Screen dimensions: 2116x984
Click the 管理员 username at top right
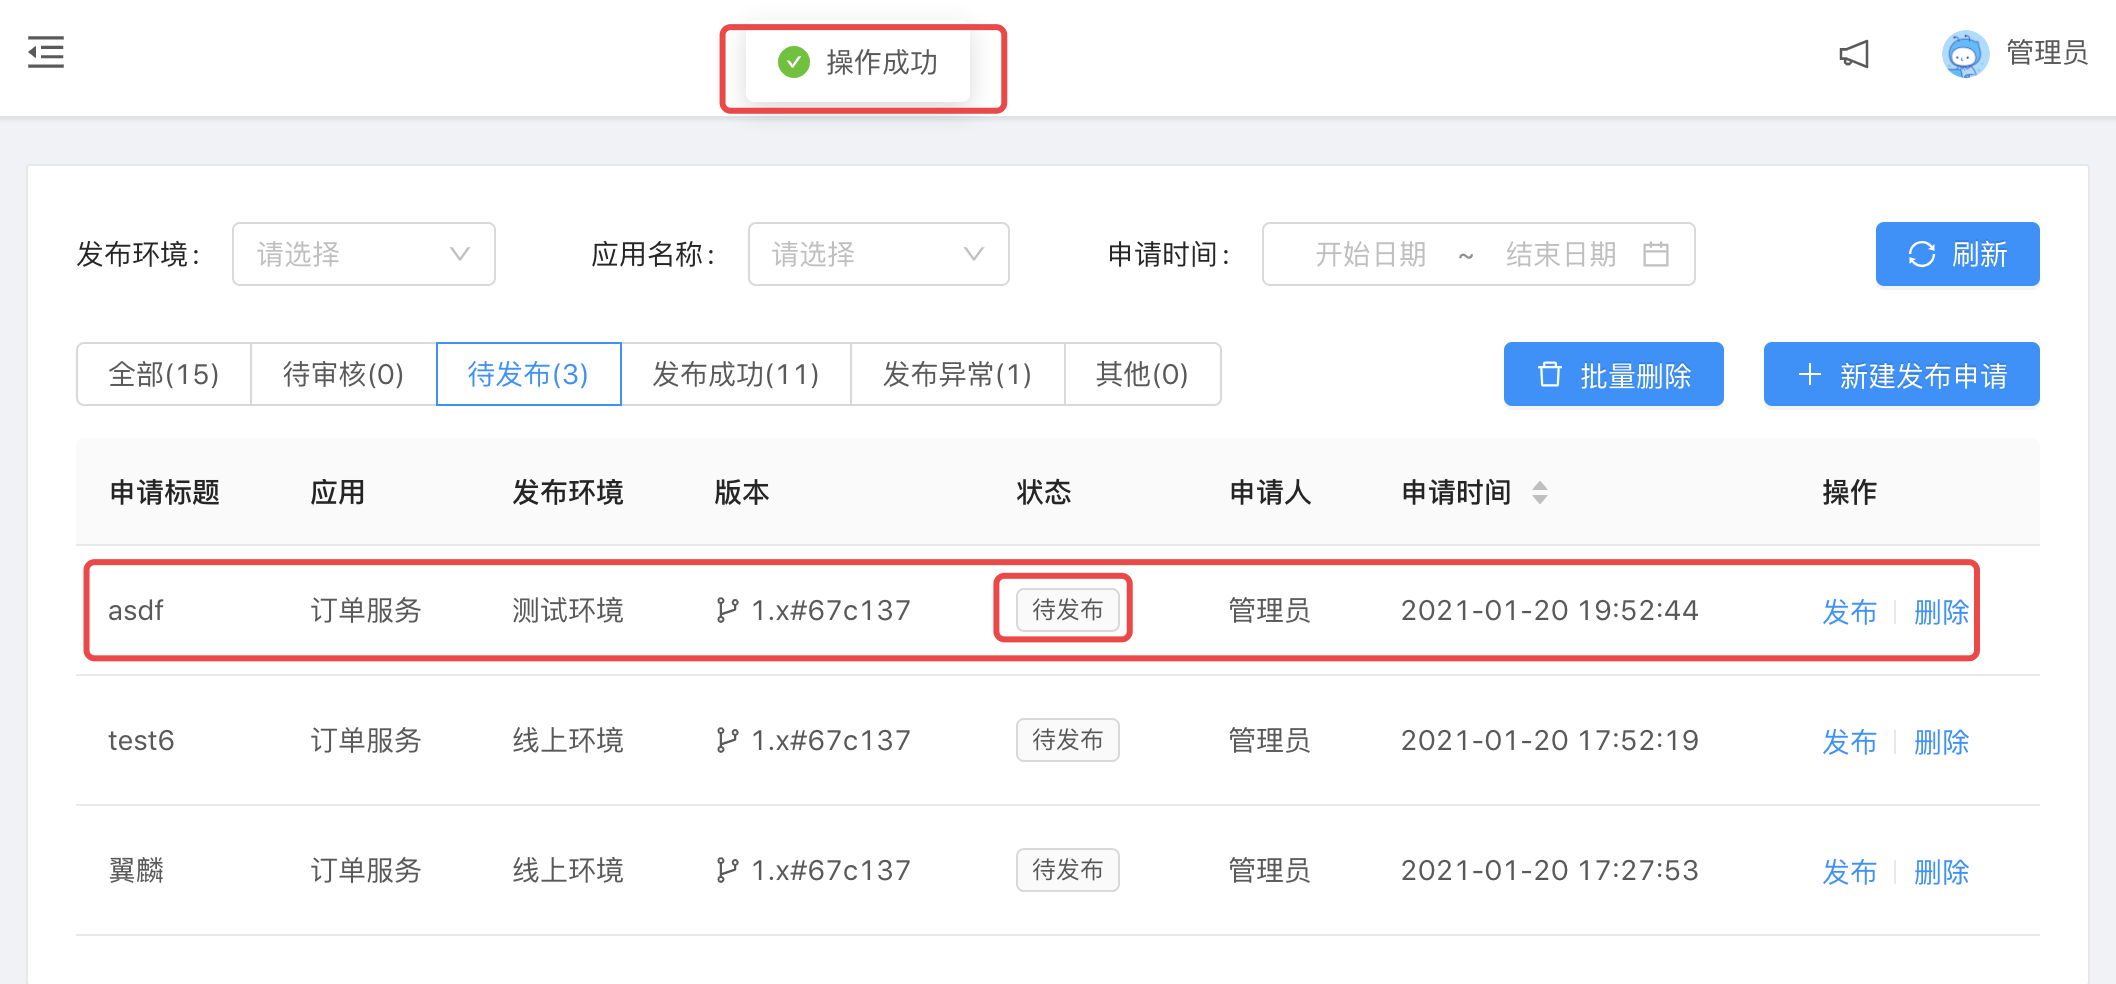click(2047, 53)
